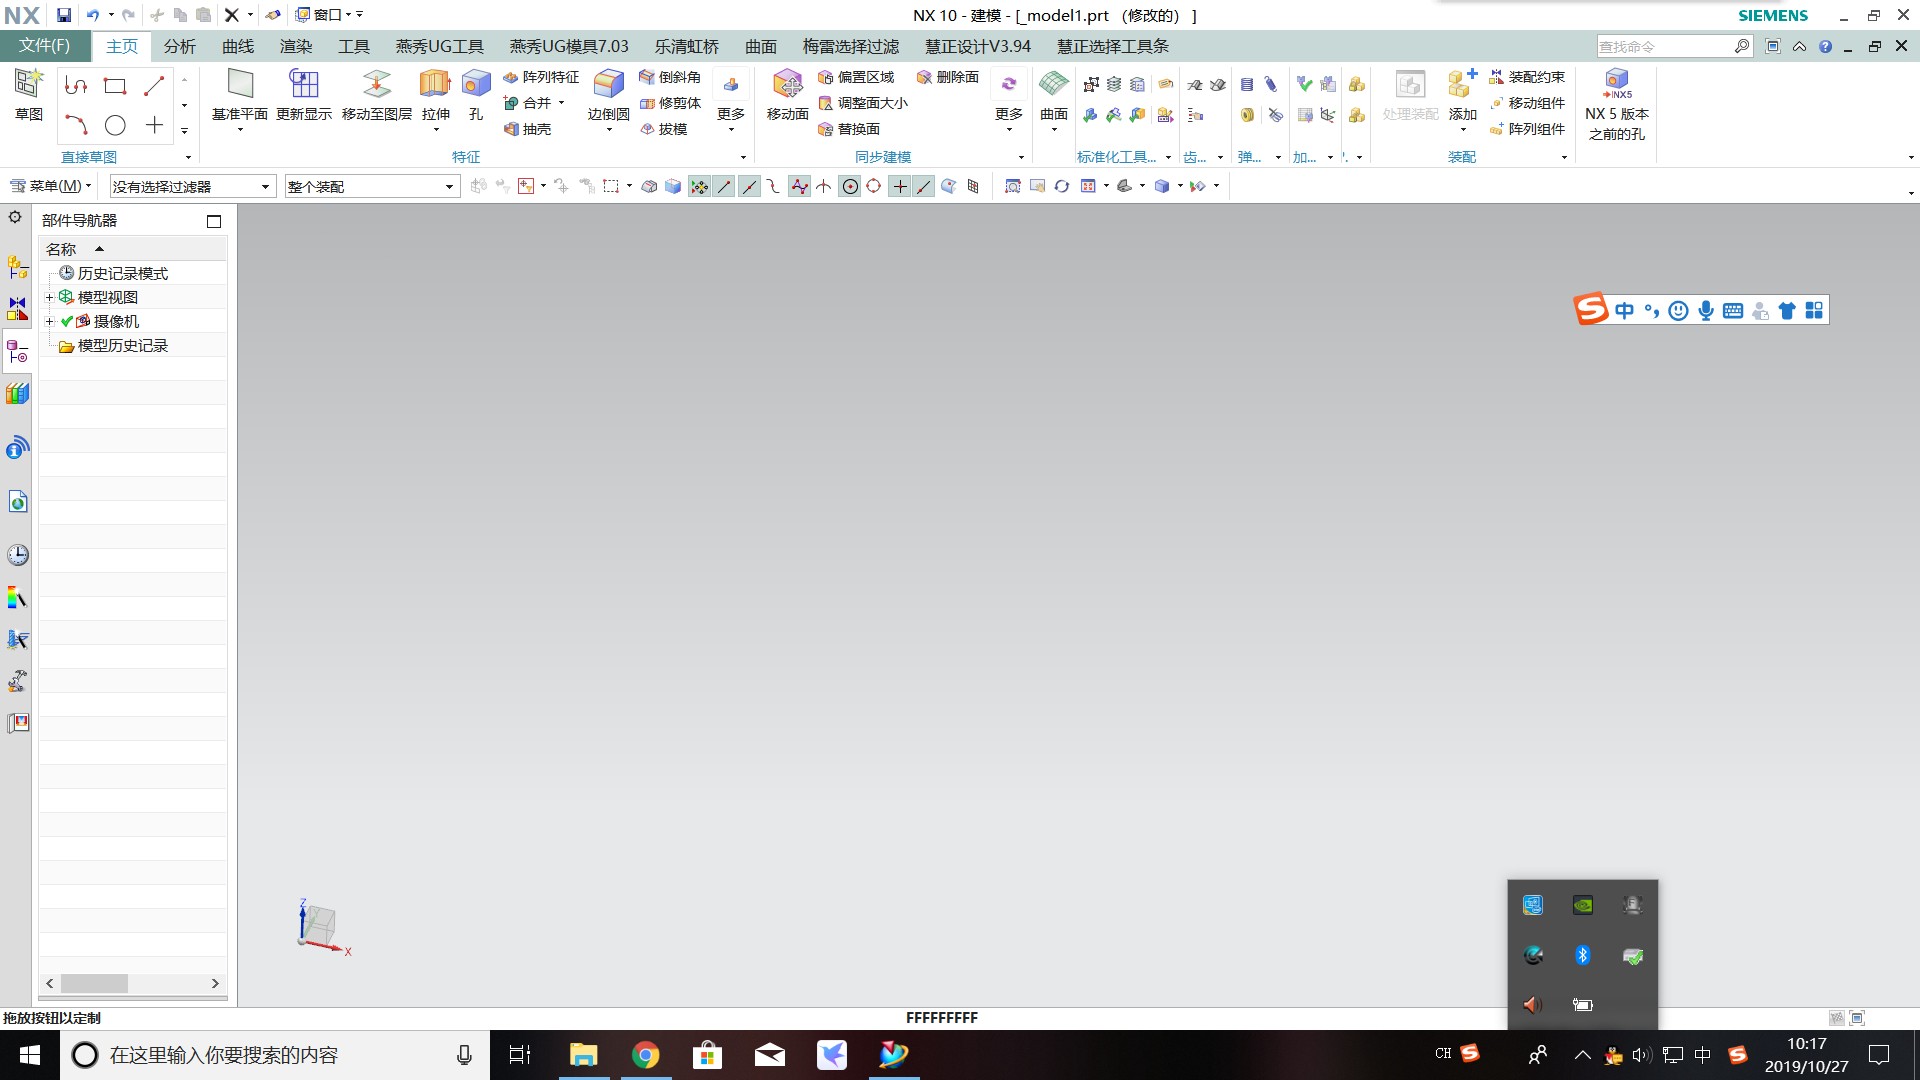This screenshot has height=1080, width=1920.
Task: Click the 装配约束 button
Action: pyautogui.click(x=1527, y=77)
